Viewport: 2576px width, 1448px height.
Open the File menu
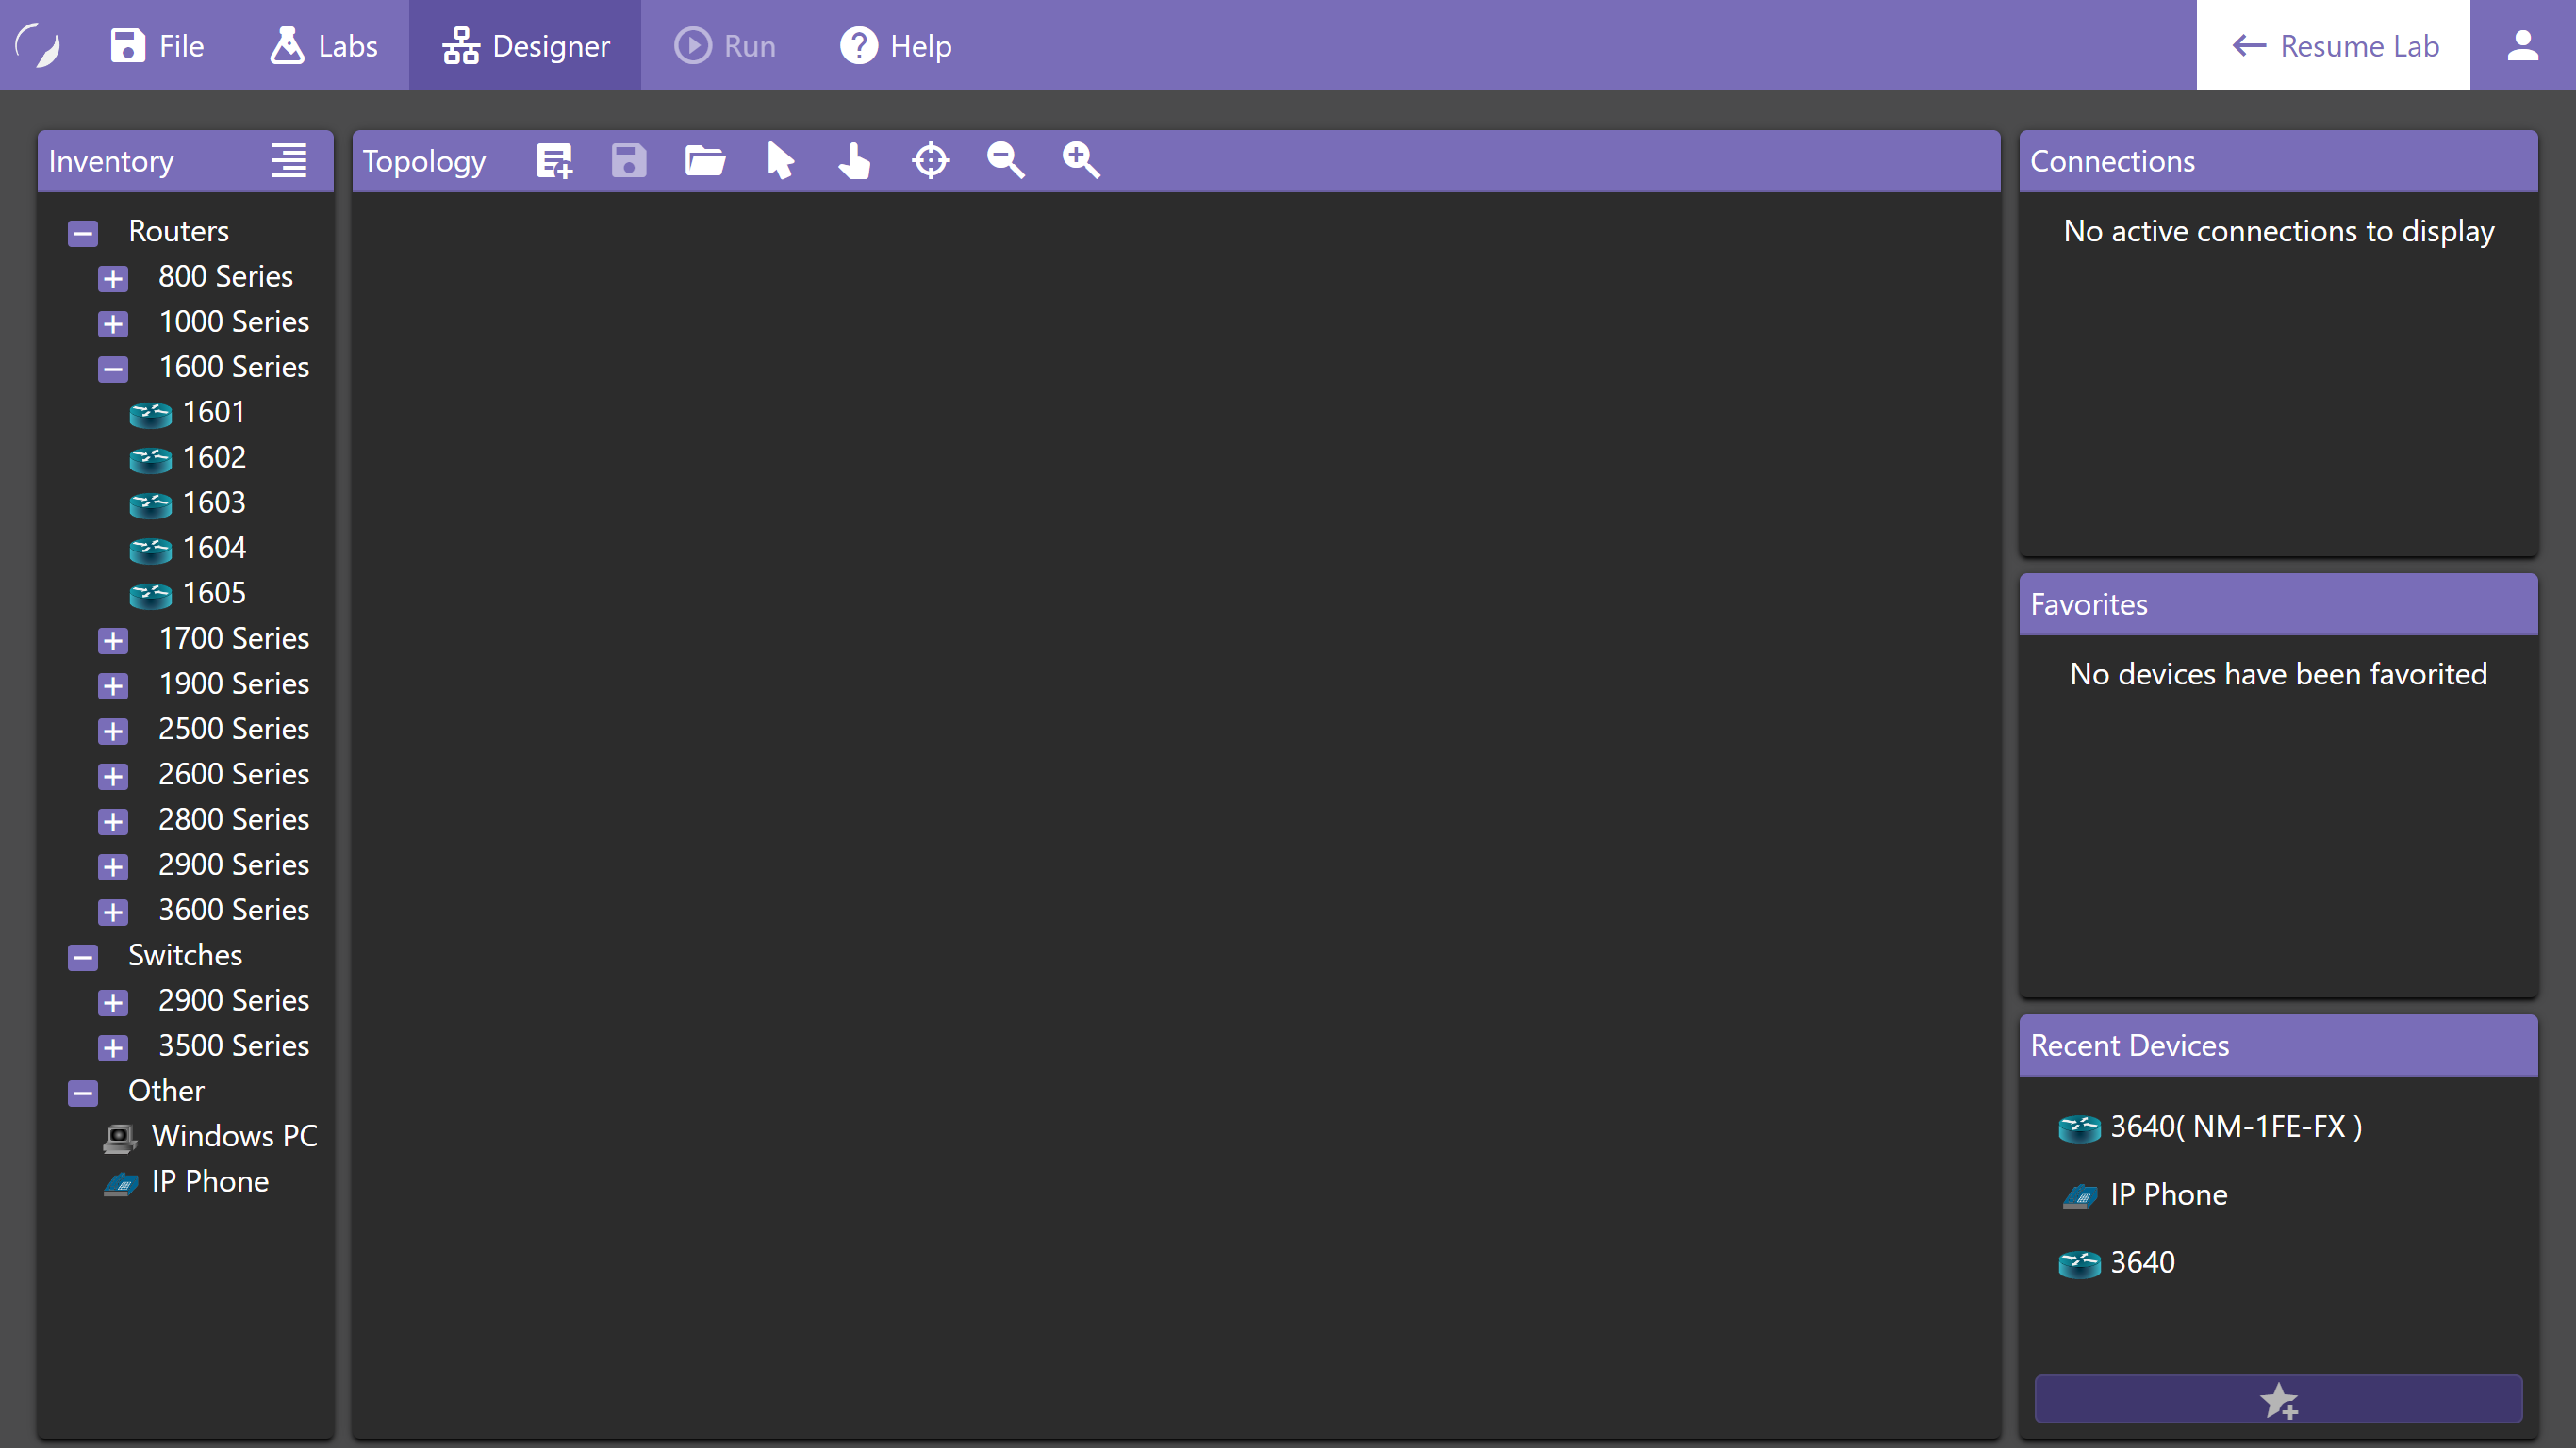[x=157, y=45]
